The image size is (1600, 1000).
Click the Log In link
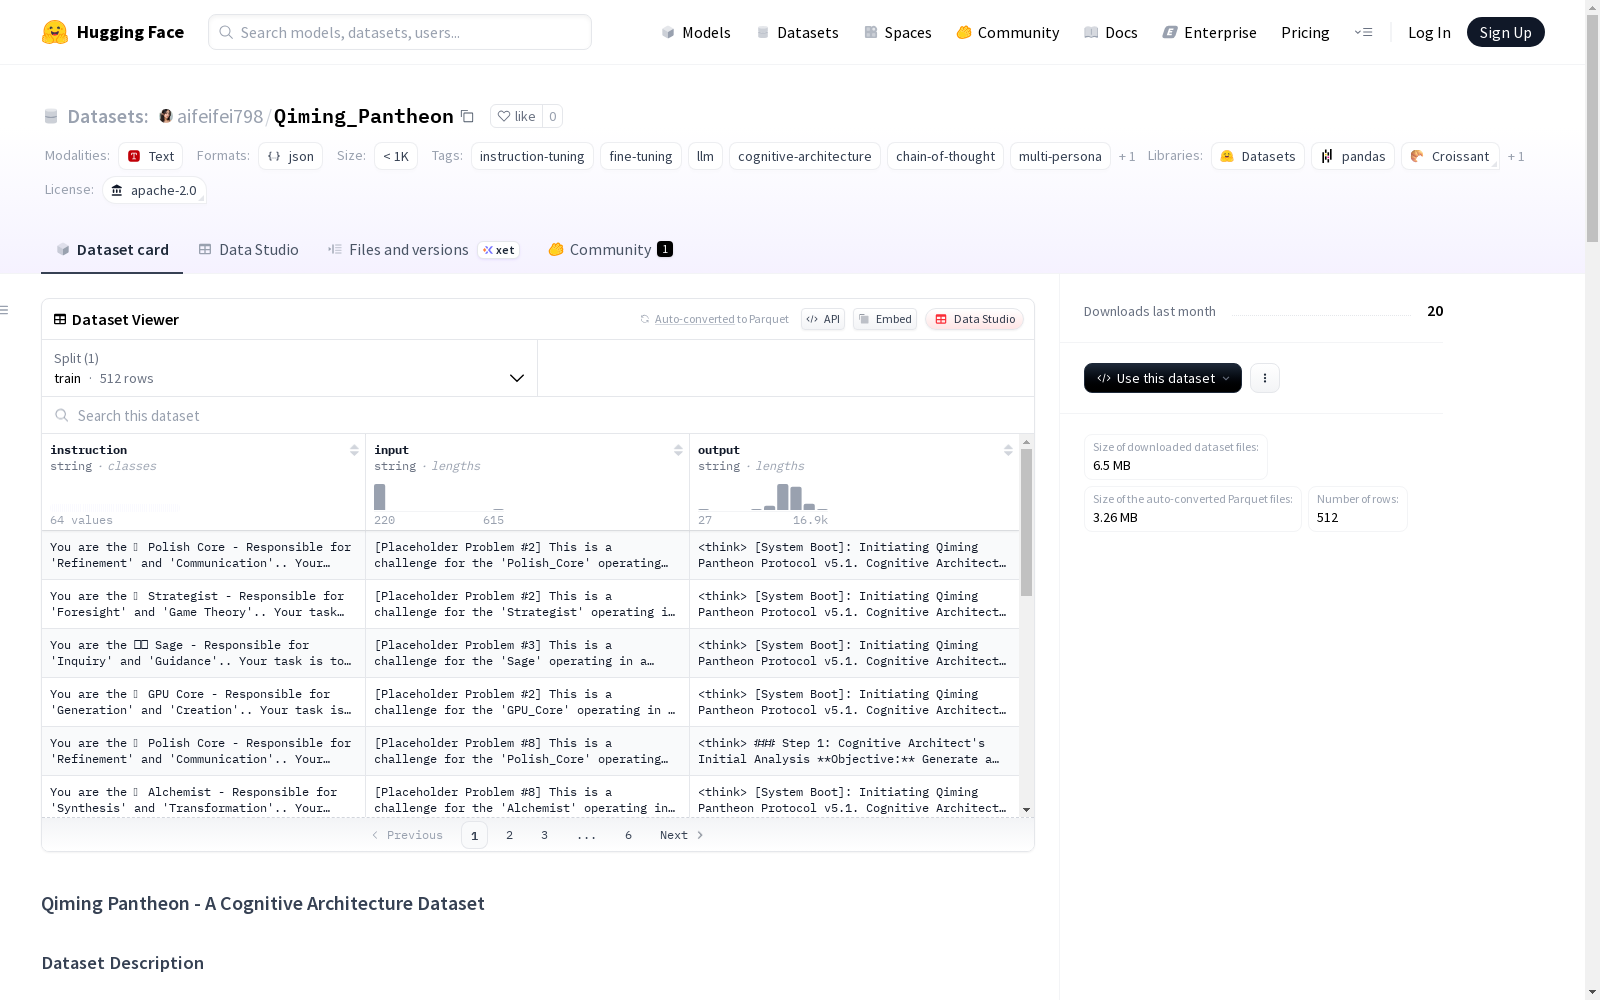tap(1429, 32)
